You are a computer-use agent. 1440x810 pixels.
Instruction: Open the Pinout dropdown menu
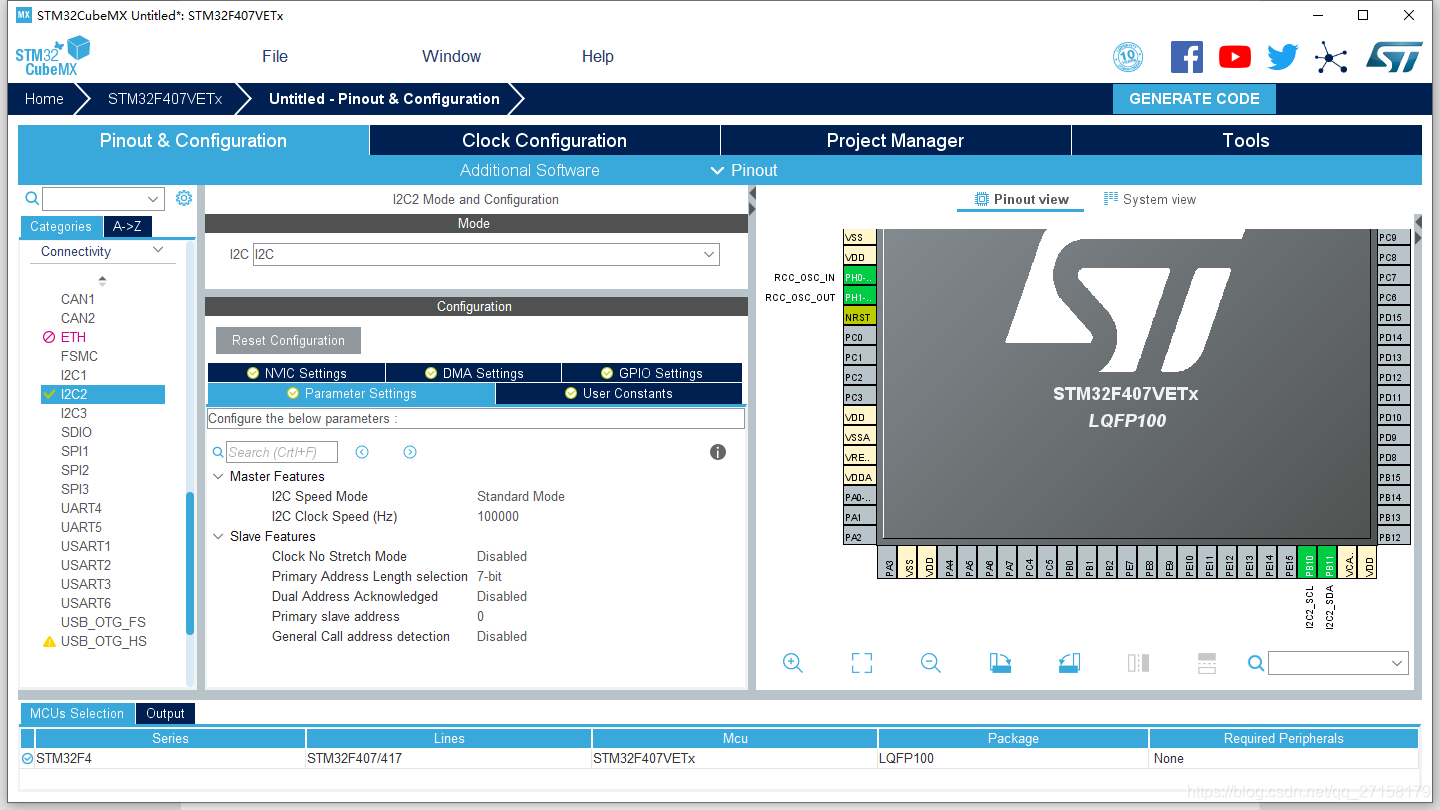[744, 170]
